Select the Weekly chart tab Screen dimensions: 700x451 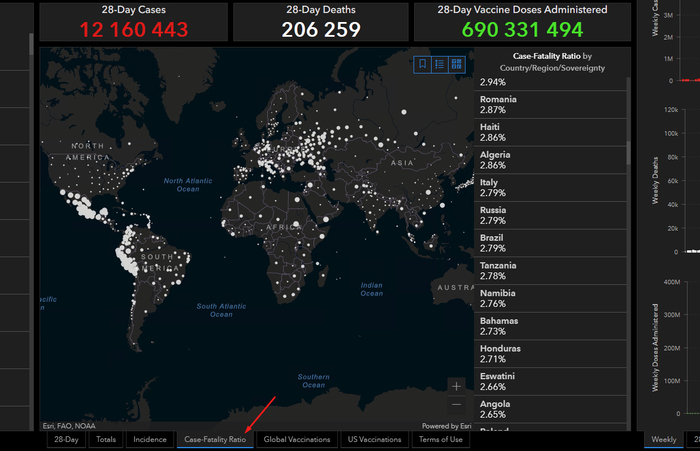(664, 439)
